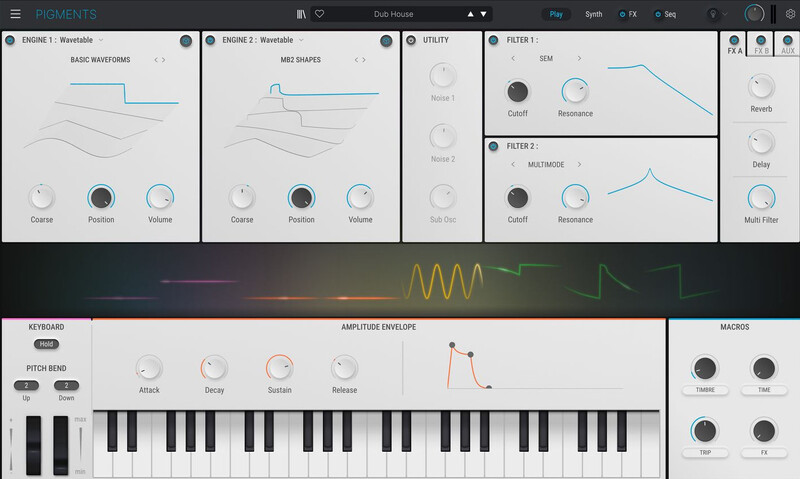800x479 pixels.
Task: Click the pitch bend wheel
Action: pyautogui.click(x=34, y=445)
